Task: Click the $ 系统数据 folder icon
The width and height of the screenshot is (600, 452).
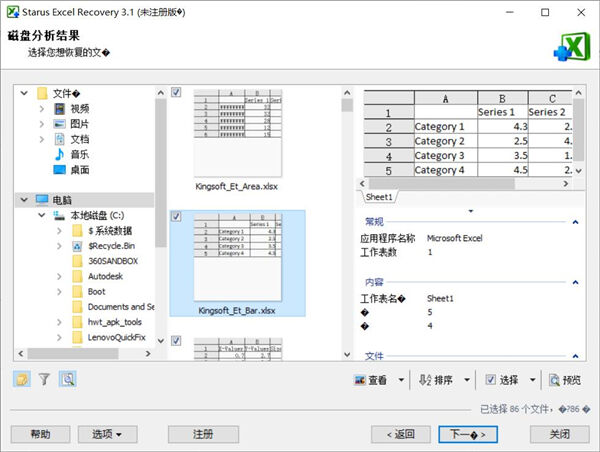Action: pyautogui.click(x=77, y=231)
